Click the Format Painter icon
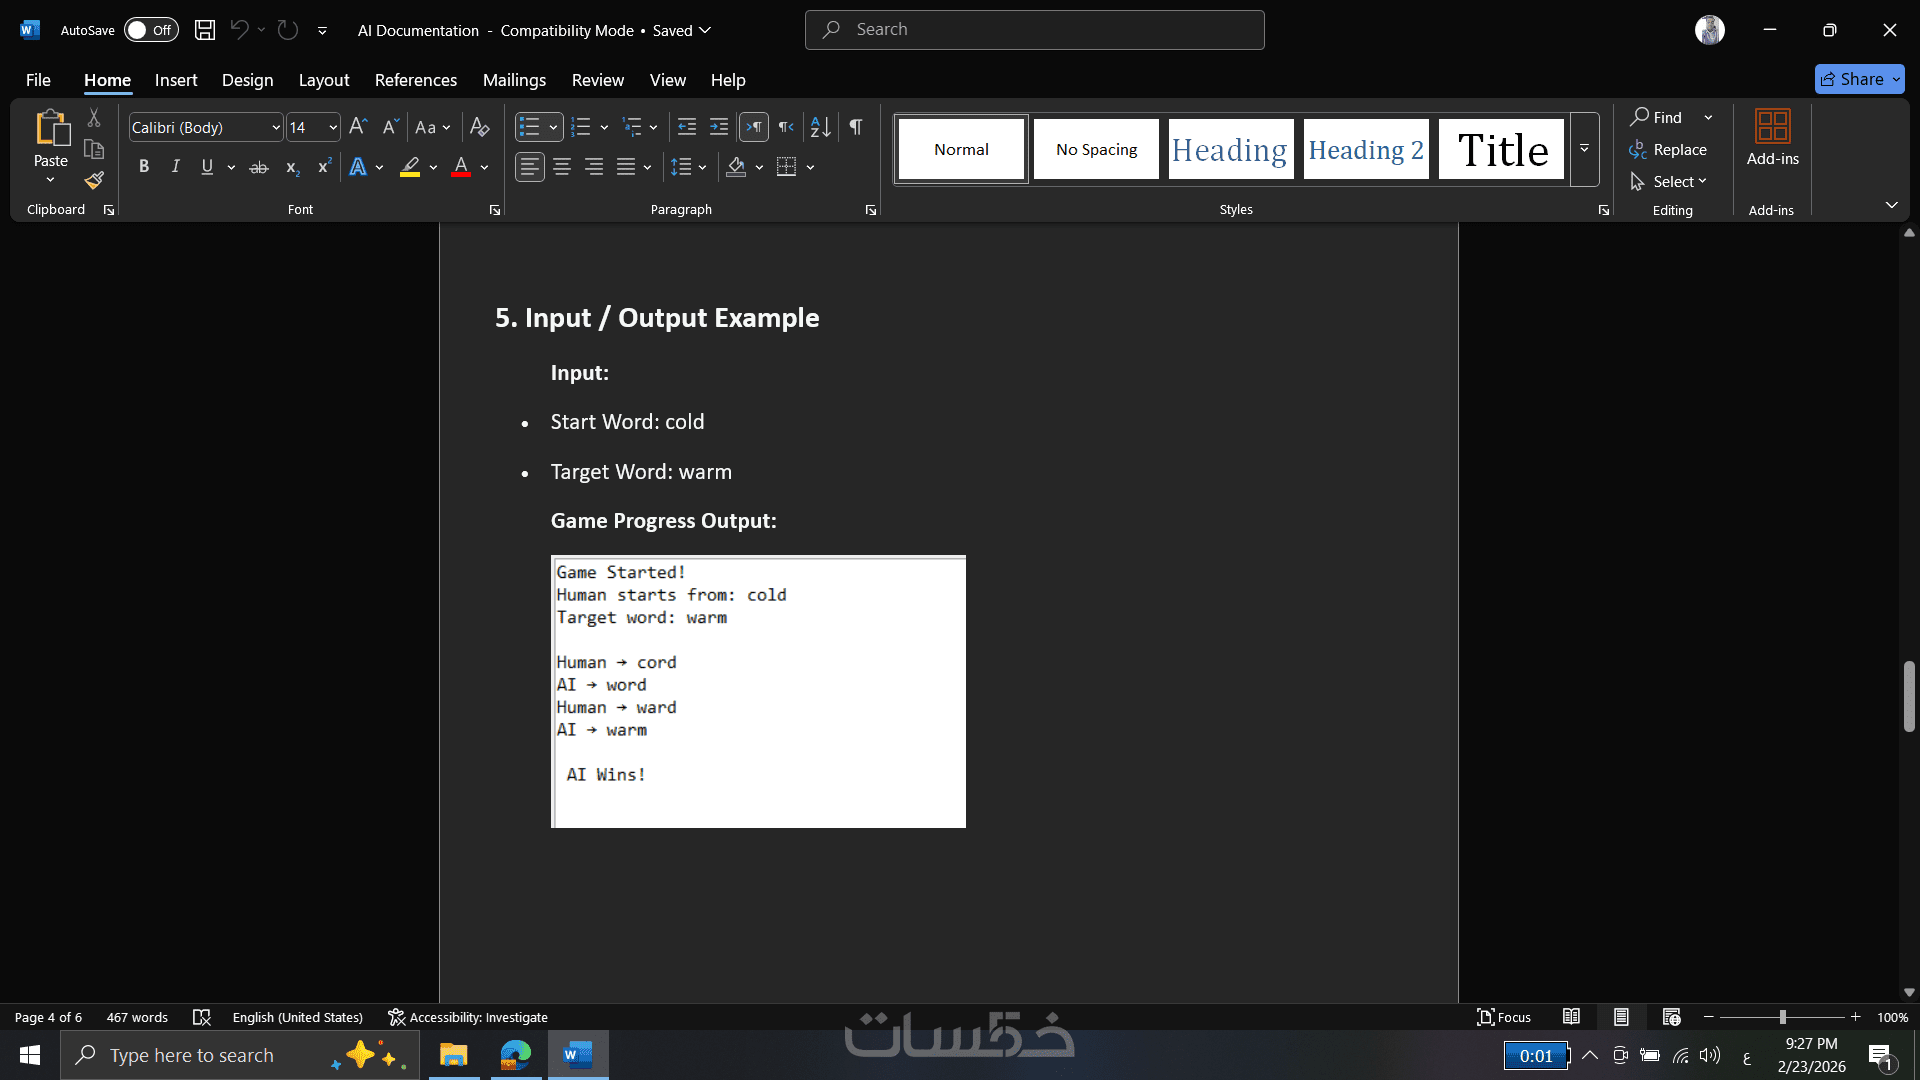The height and width of the screenshot is (1080, 1920). (94, 181)
